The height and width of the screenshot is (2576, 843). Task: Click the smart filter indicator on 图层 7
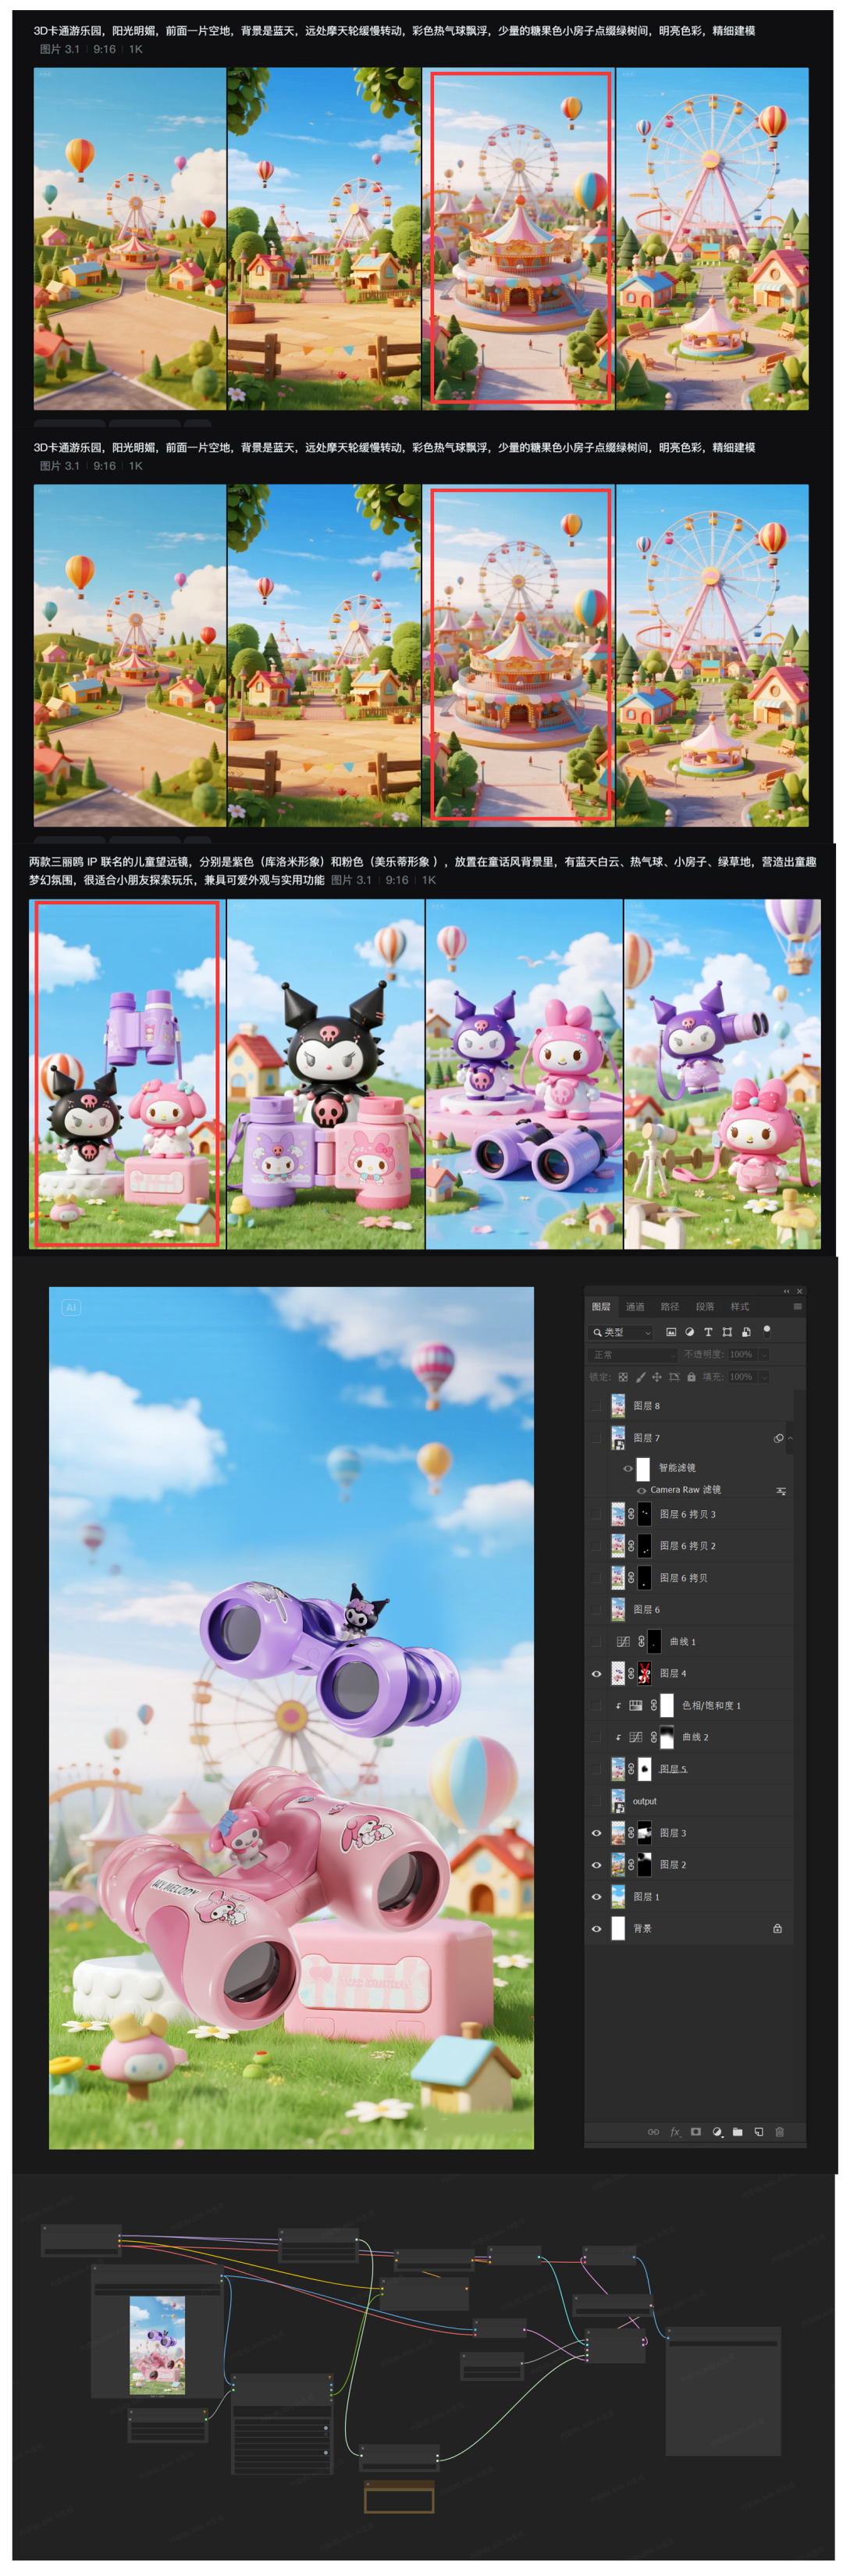778,1438
